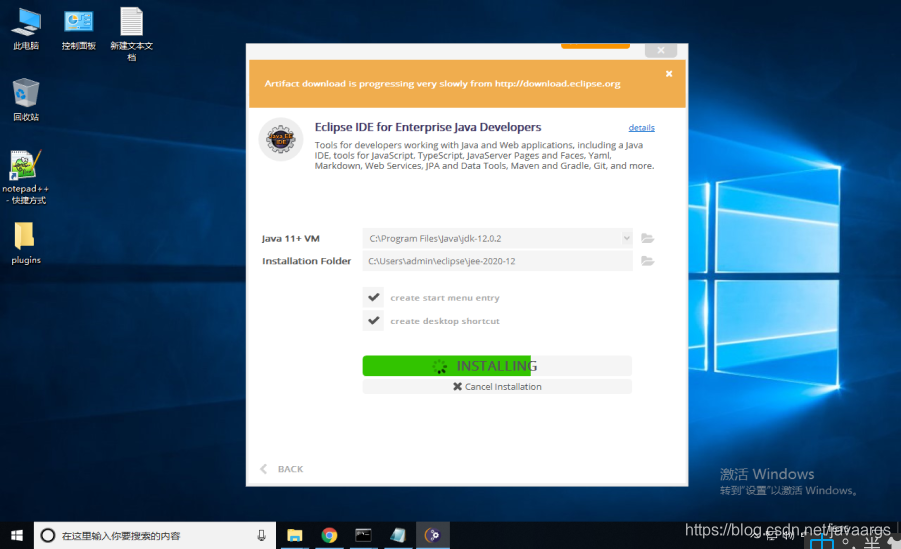This screenshot has width=901, height=549.
Task: Expand the Java 11+ VM dropdown
Action: click(x=626, y=238)
